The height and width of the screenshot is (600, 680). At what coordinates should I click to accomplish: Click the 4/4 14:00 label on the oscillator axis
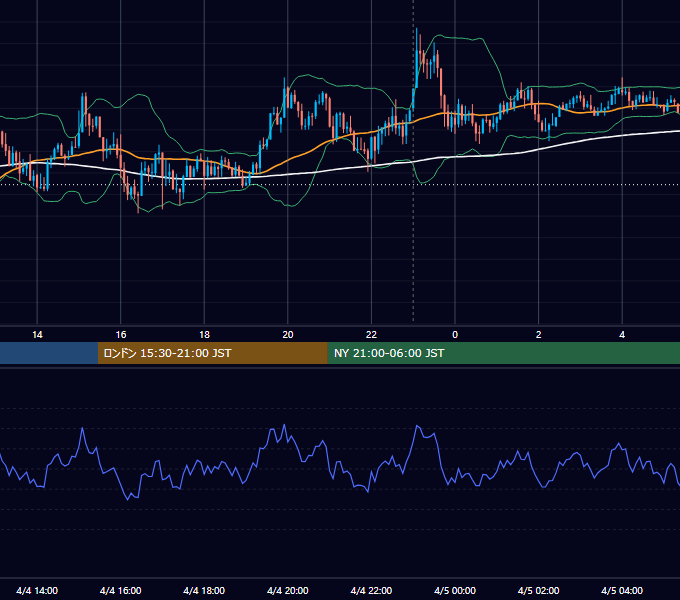tap(37, 590)
